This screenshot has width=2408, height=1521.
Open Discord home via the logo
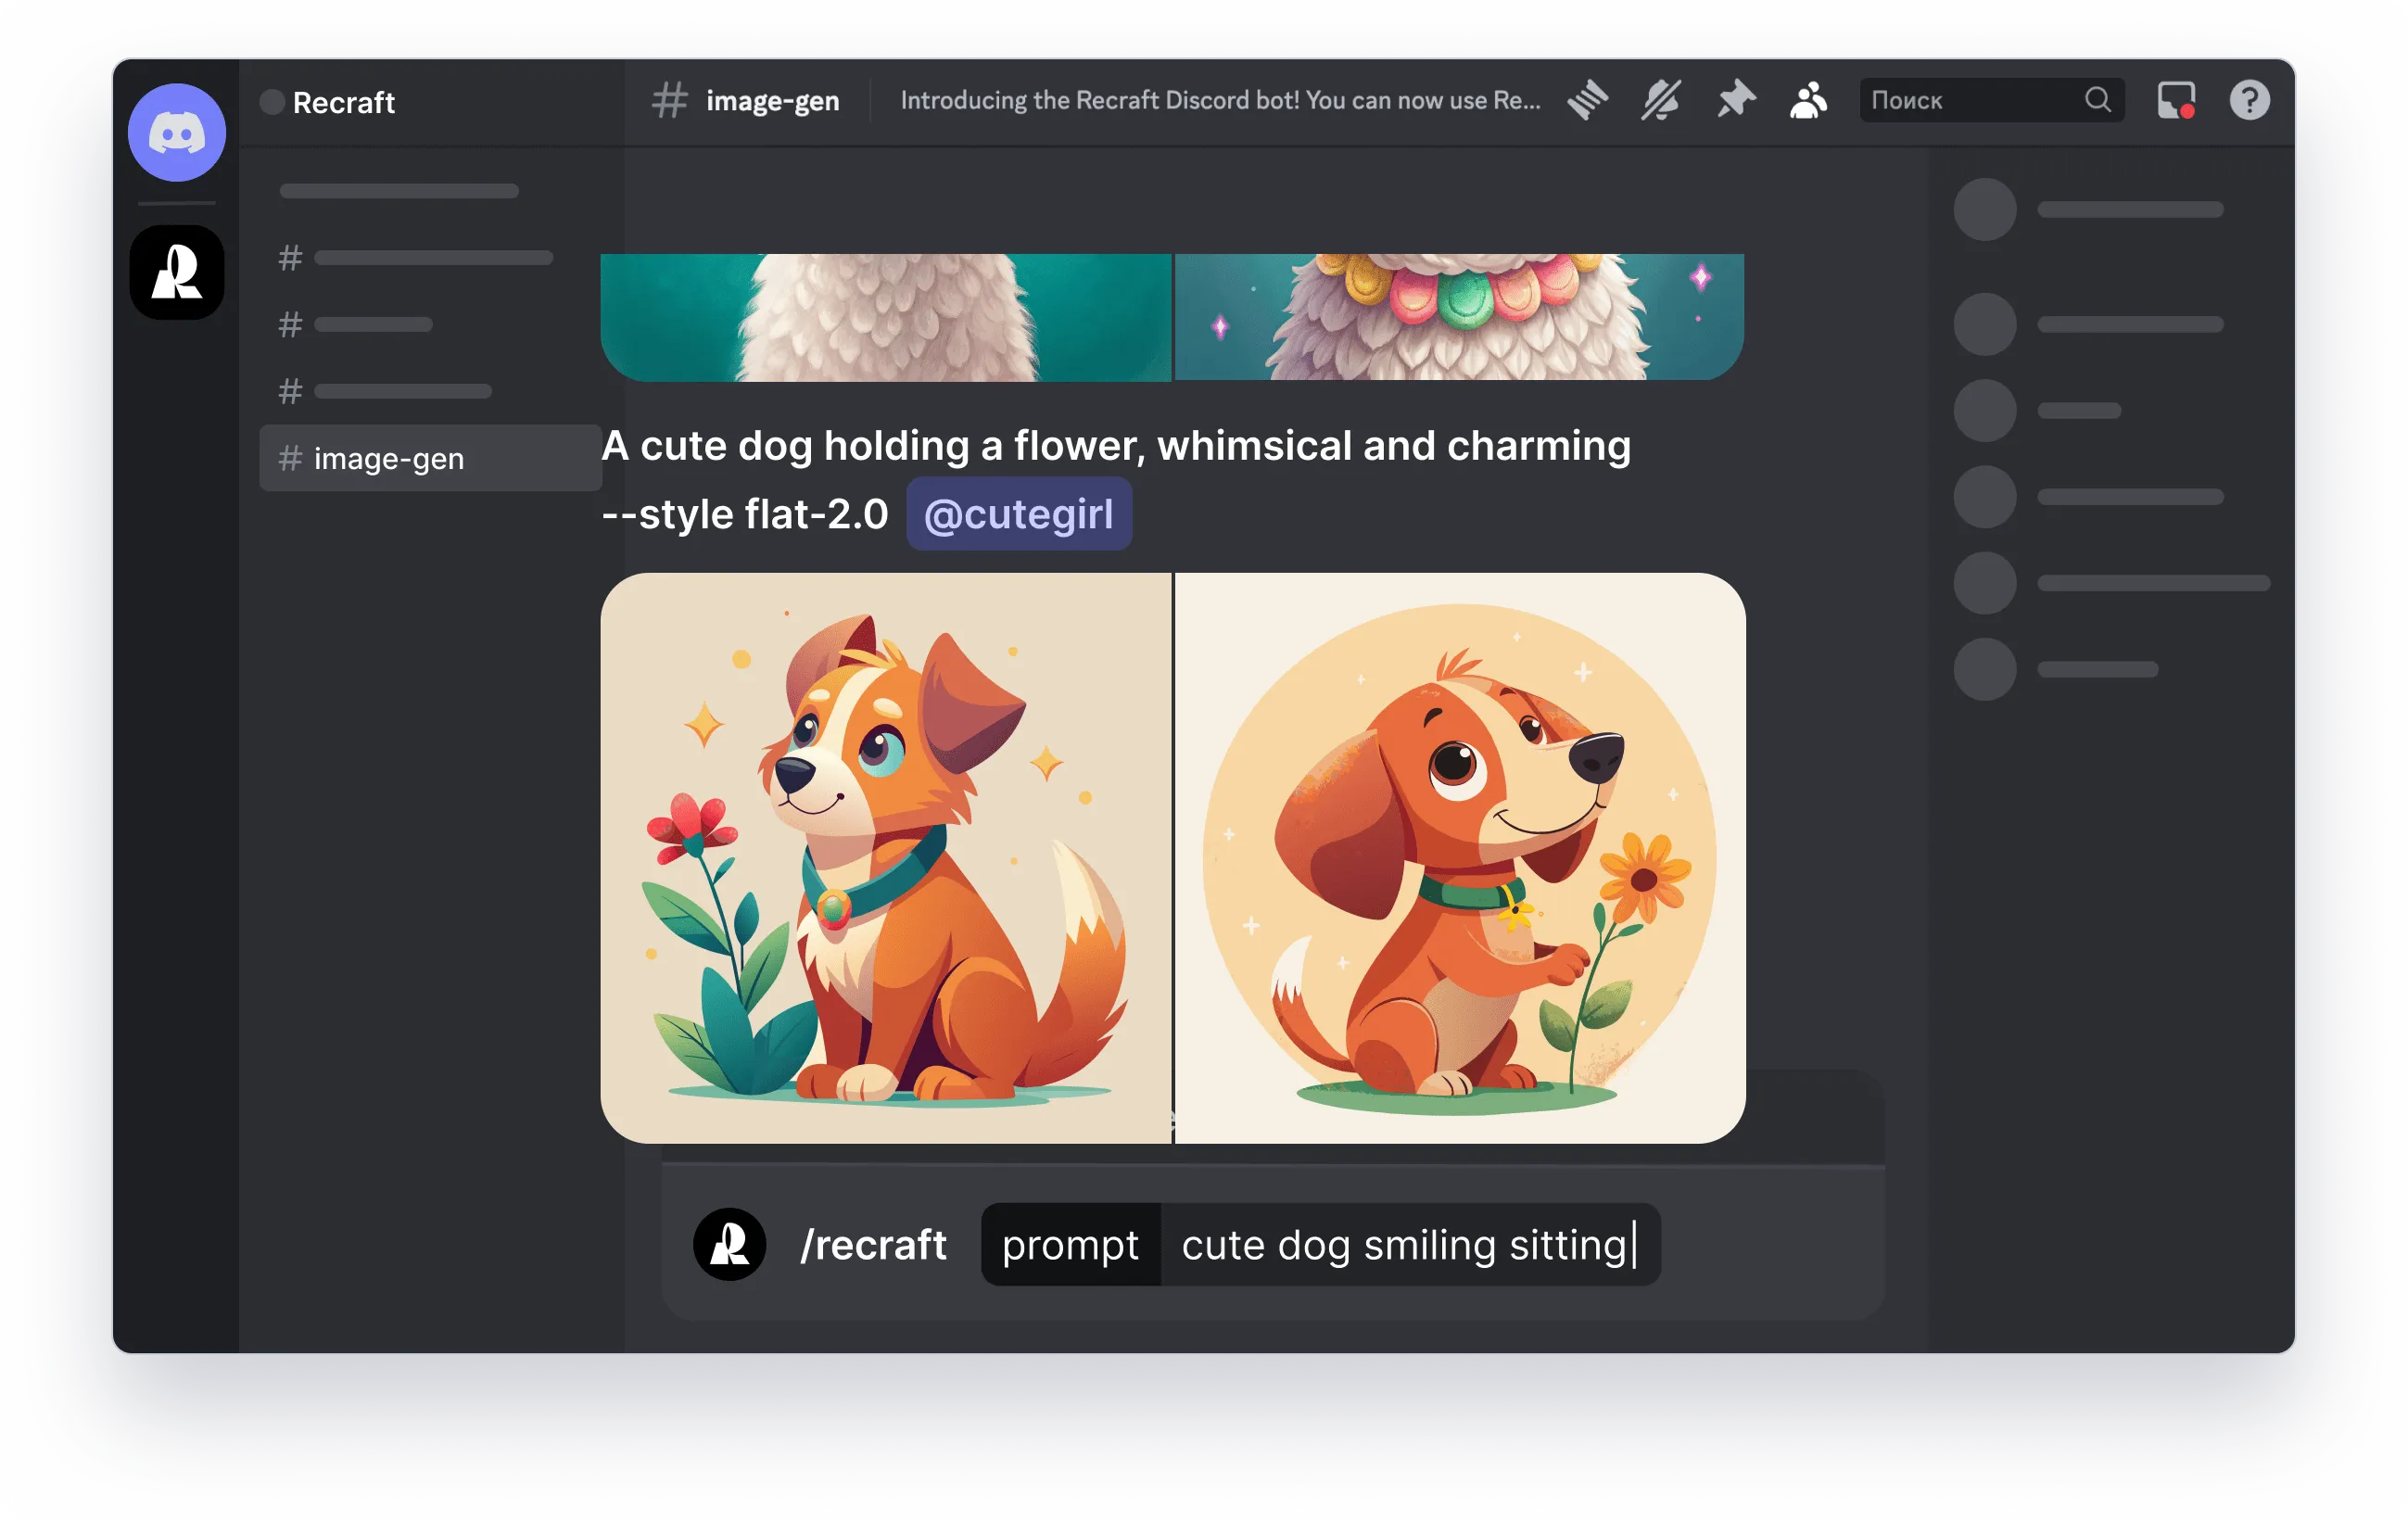tap(177, 132)
